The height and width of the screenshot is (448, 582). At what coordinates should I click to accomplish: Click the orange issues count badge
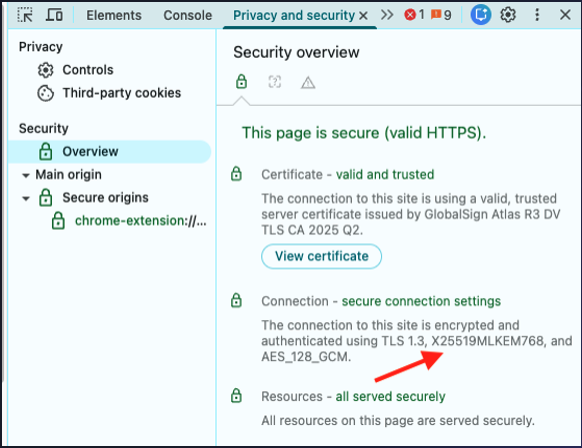click(441, 15)
